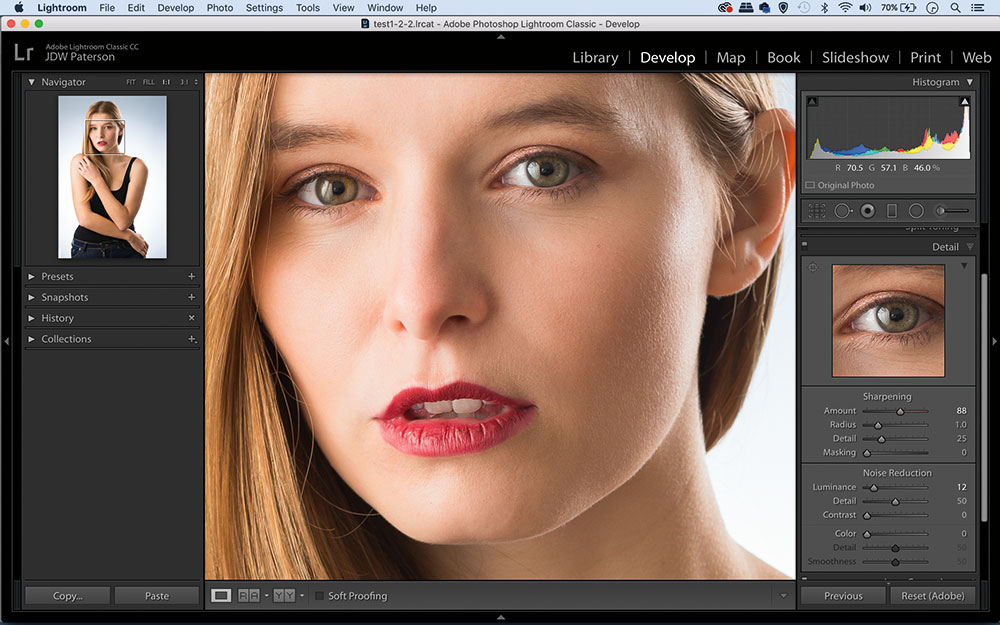Screen dimensions: 1000x625
Task: Collapse the Detail panel triangle
Action: click(x=969, y=247)
